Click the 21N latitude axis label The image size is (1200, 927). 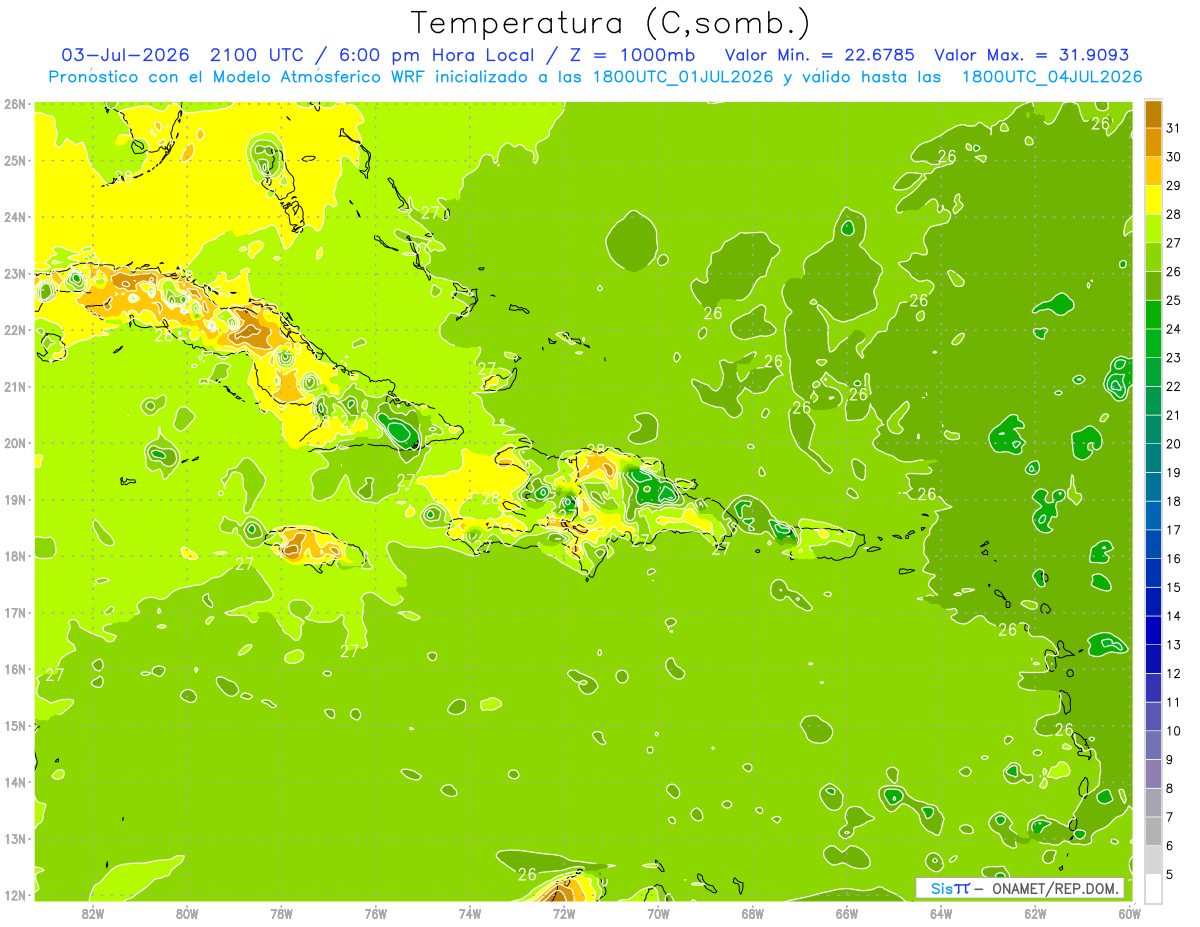pos(14,387)
